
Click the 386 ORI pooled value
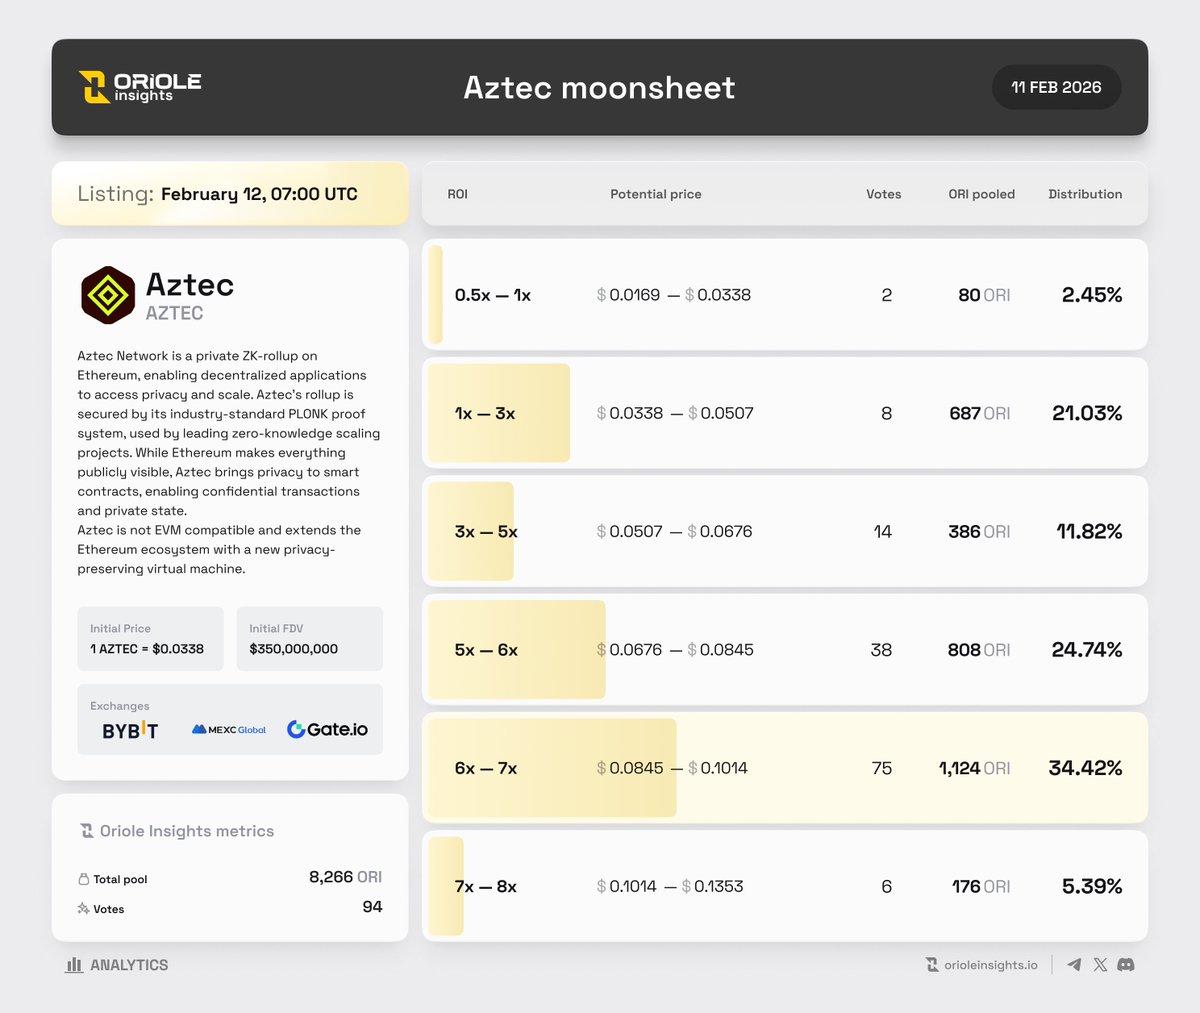(x=979, y=531)
